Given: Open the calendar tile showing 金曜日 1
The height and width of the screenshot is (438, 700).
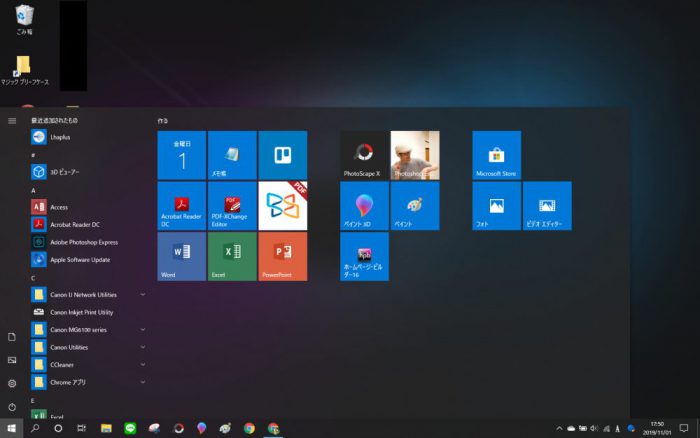Looking at the screenshot, I should pos(182,155).
